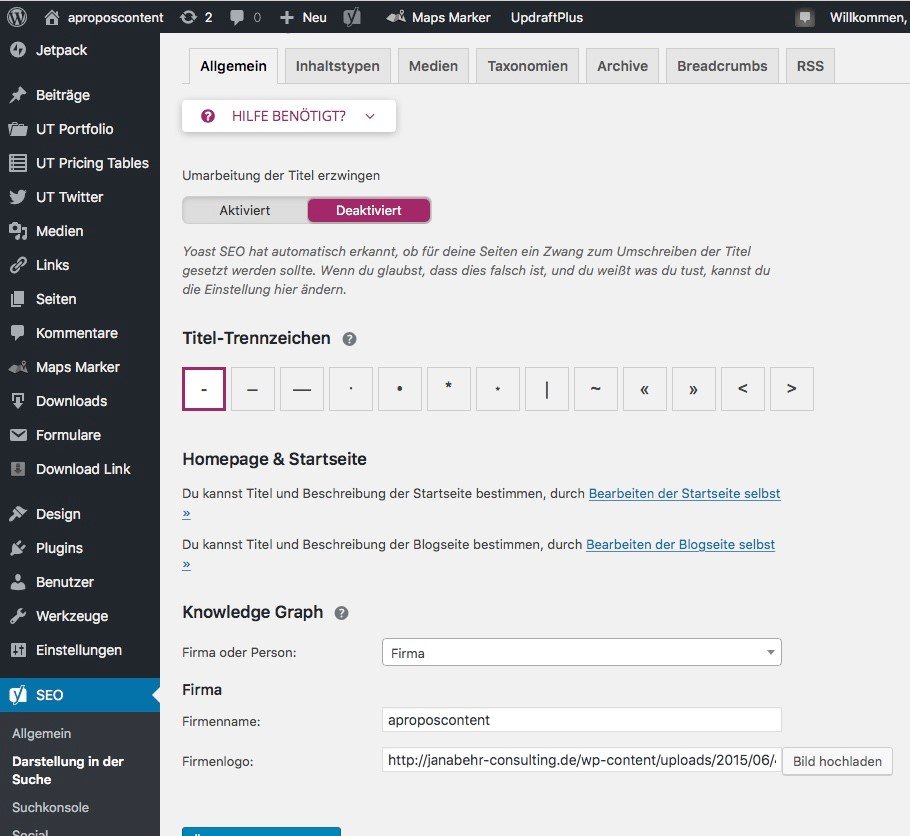The width and height of the screenshot is (910, 836).
Task: Click the Kommentare bubble icon in sidebar
Action: click(x=18, y=333)
